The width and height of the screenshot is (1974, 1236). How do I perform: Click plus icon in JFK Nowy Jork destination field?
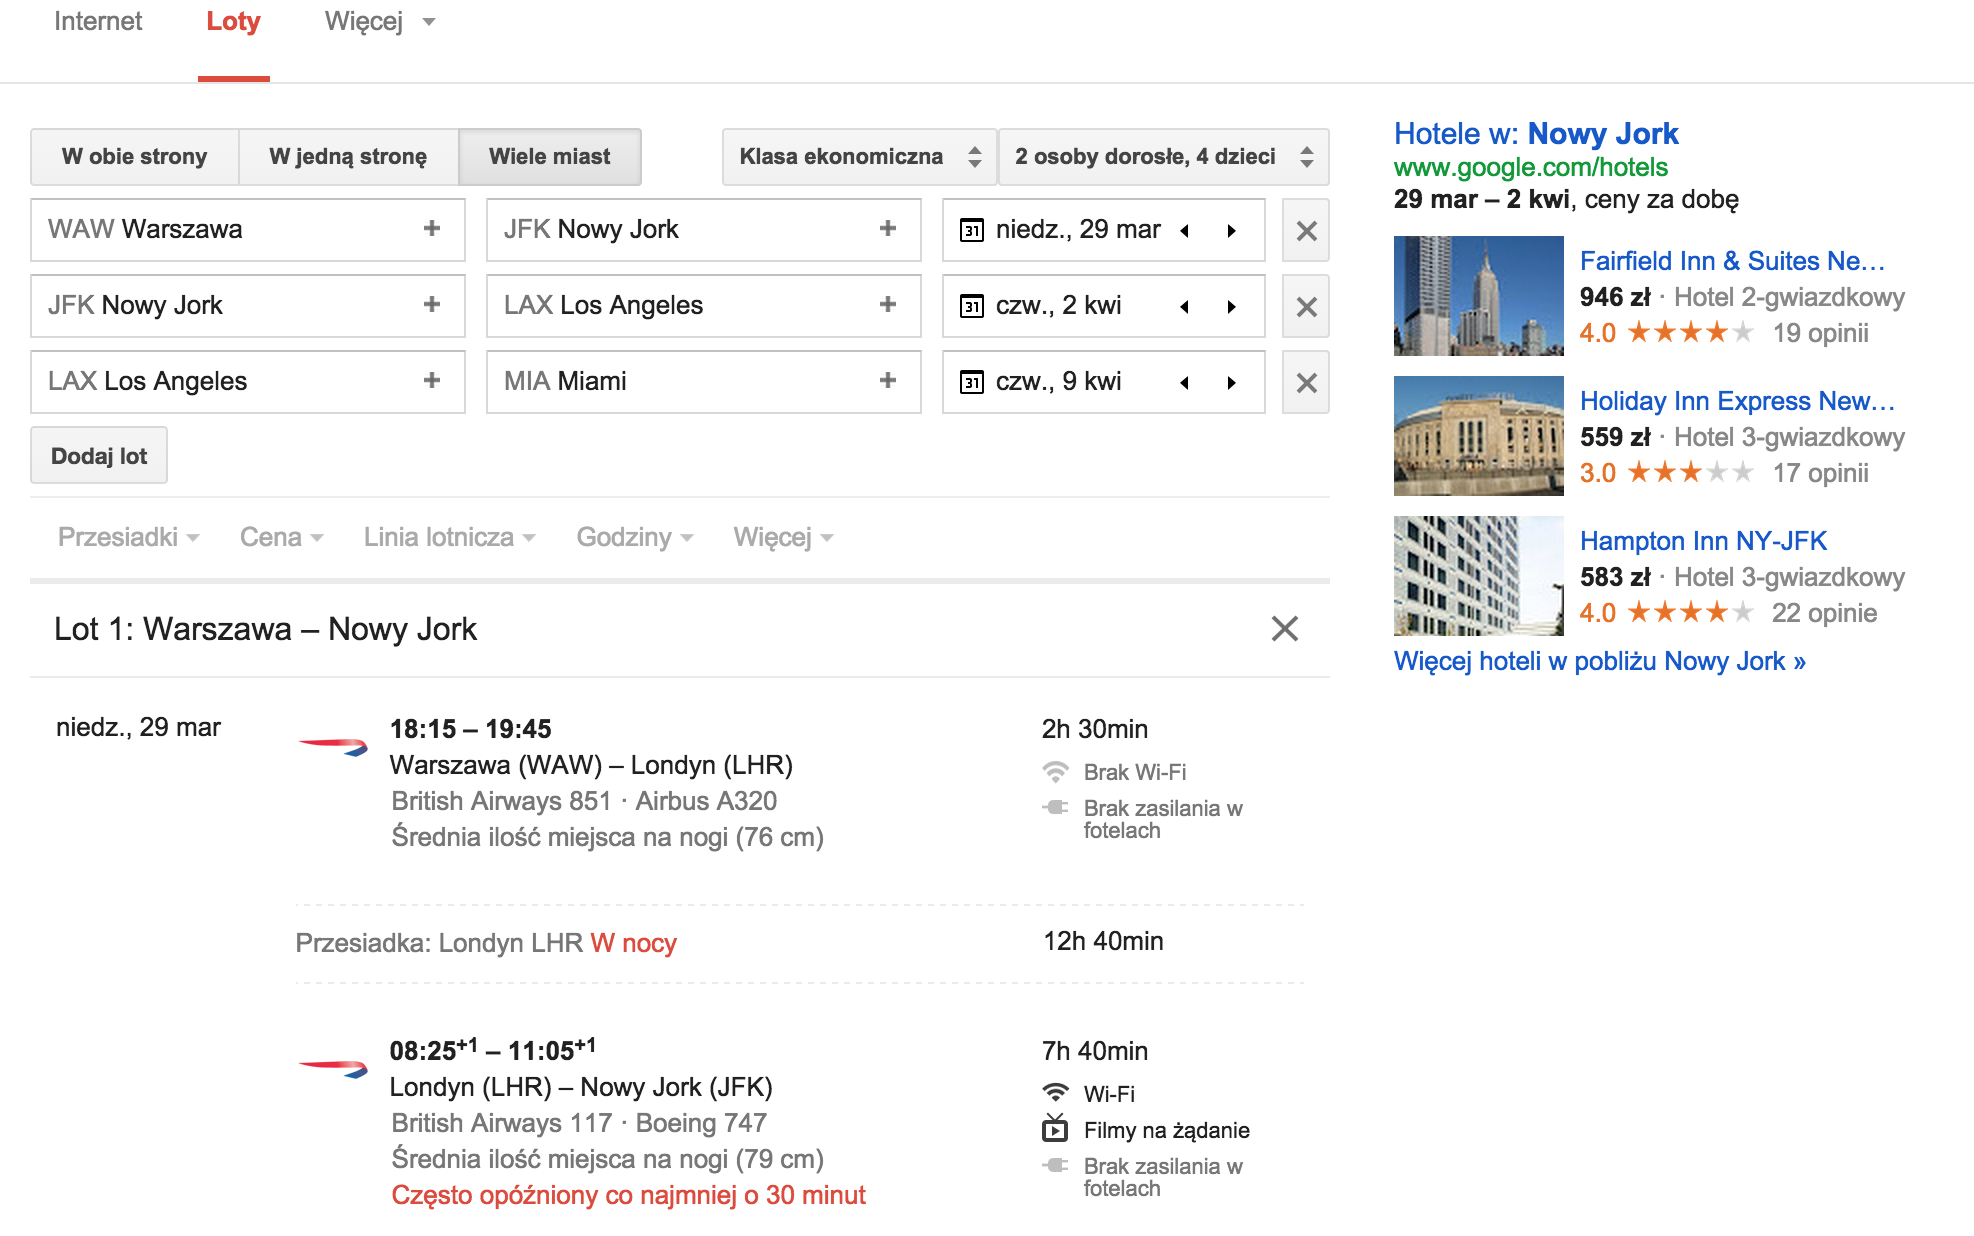pyautogui.click(x=888, y=229)
